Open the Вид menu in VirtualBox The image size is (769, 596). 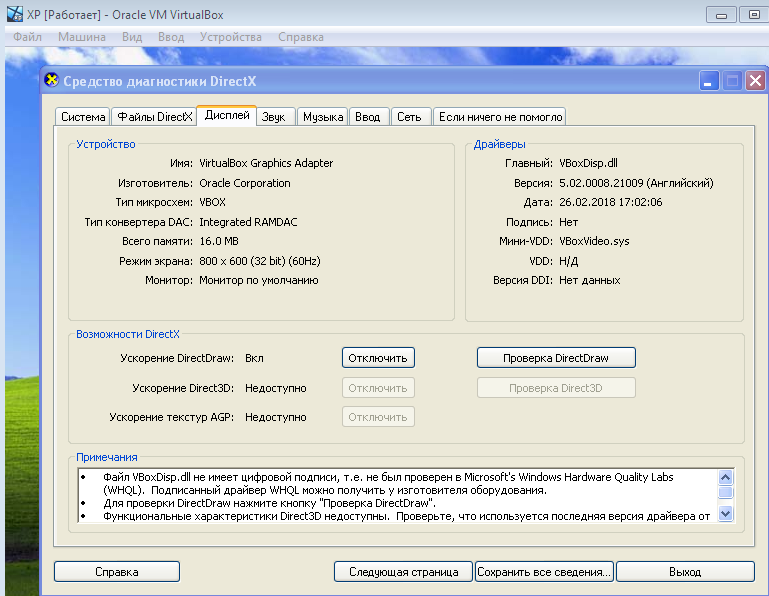132,37
